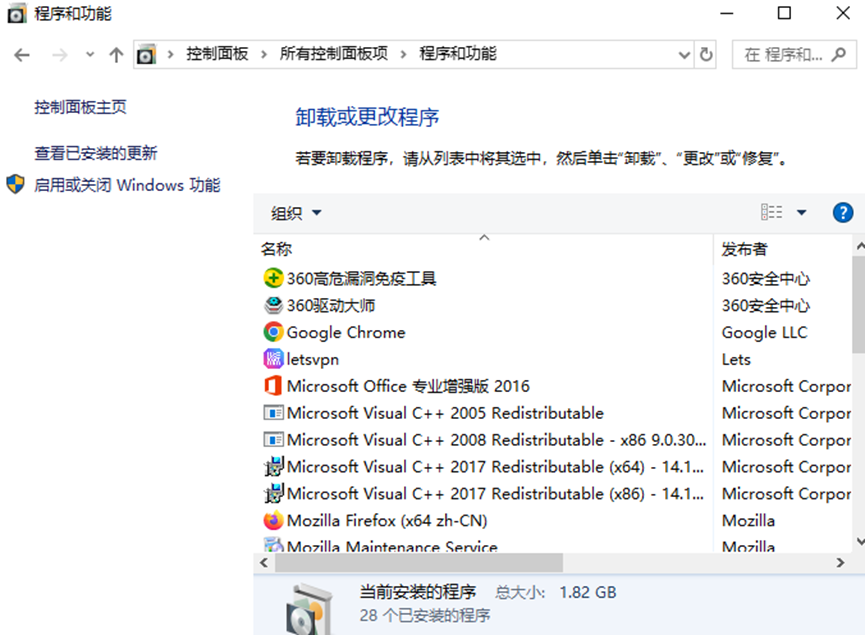This screenshot has width=865, height=635.
Task: Open recent locations dropdown arrow
Action: click(90, 55)
